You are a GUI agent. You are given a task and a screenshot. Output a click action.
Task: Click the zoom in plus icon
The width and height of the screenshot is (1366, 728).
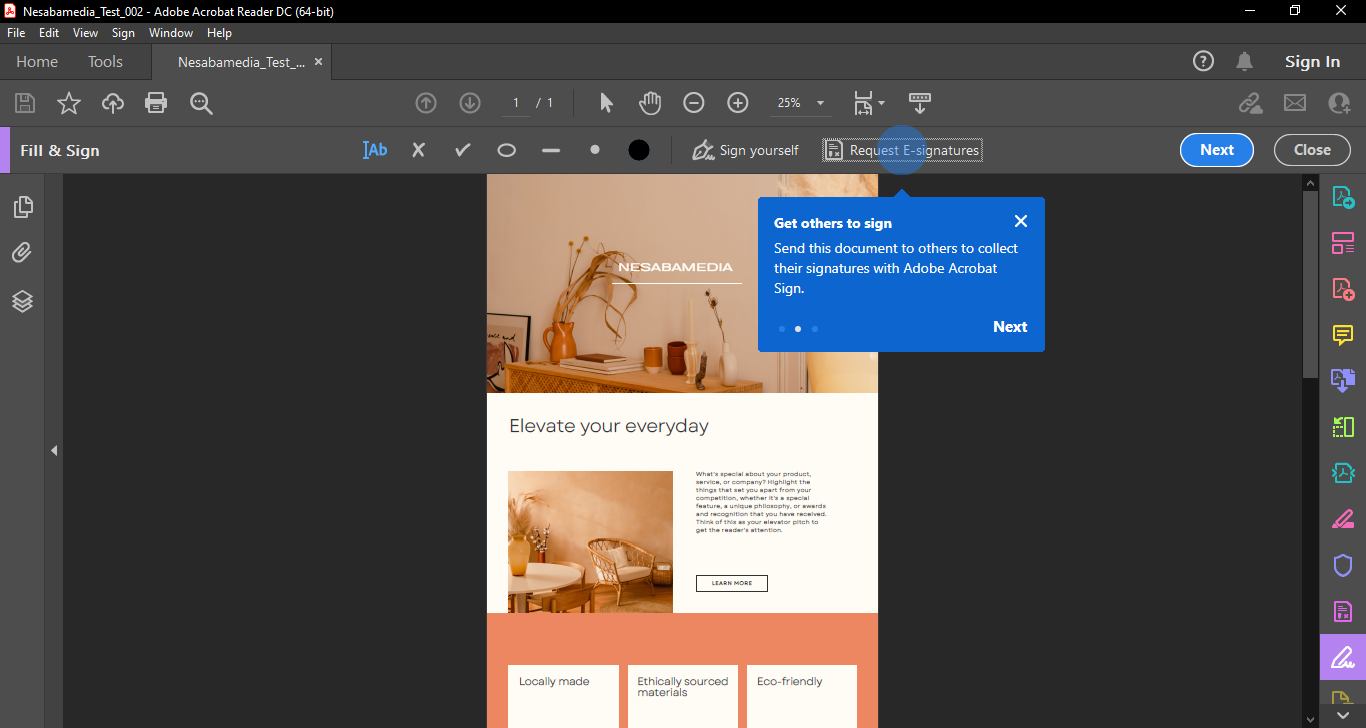[737, 103]
